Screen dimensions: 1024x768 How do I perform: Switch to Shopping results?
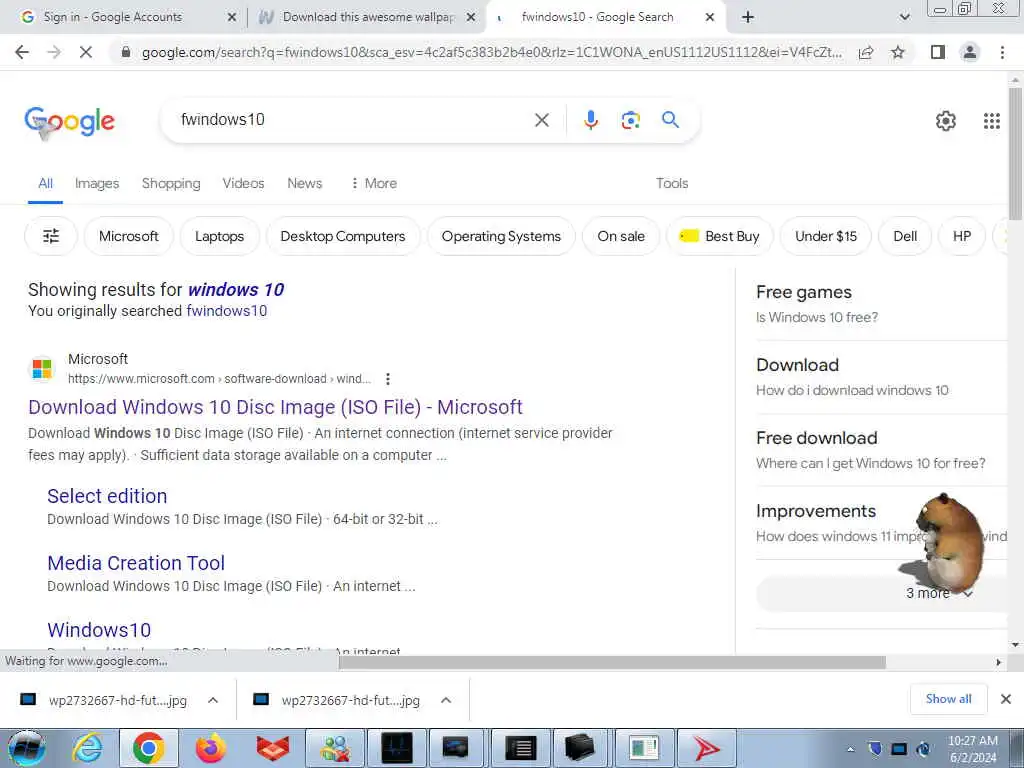click(x=171, y=184)
